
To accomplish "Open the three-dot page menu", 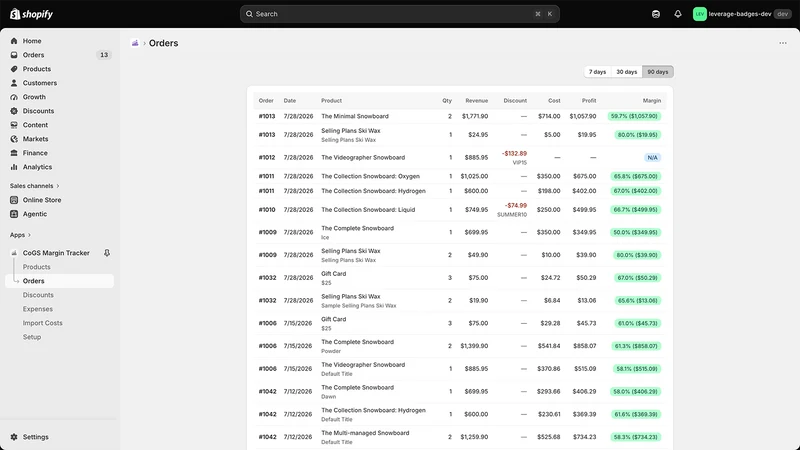I will point(783,43).
